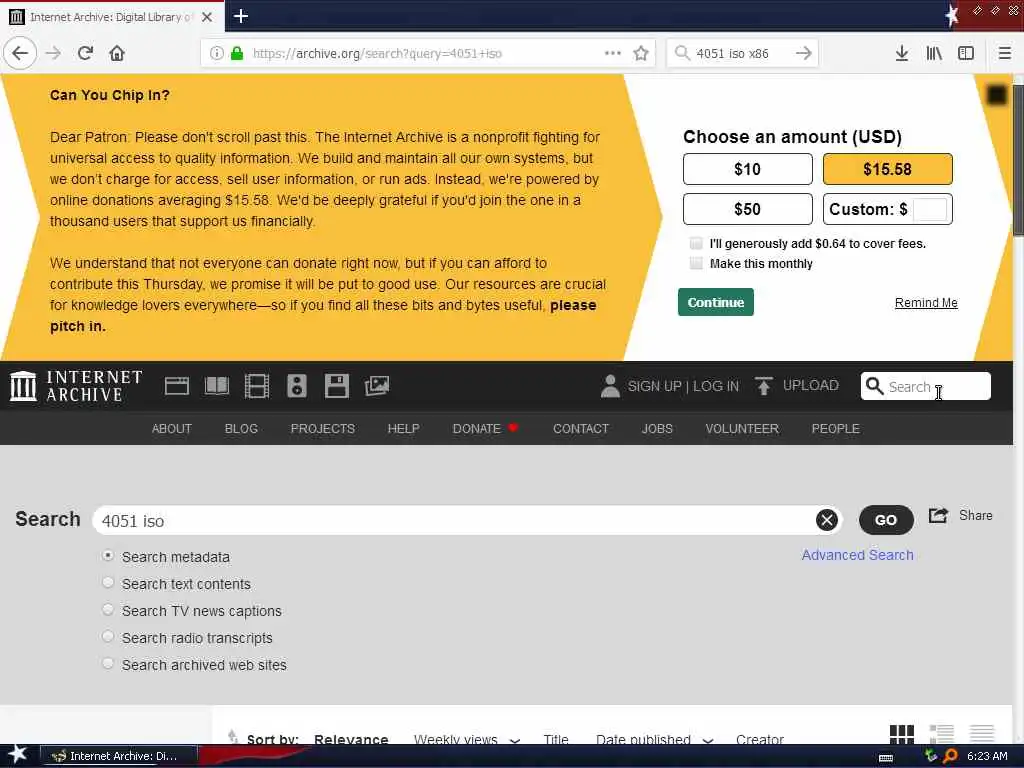Image resolution: width=1024 pixels, height=768 pixels.
Task: Open the Date published sort dropdown
Action: 654,740
